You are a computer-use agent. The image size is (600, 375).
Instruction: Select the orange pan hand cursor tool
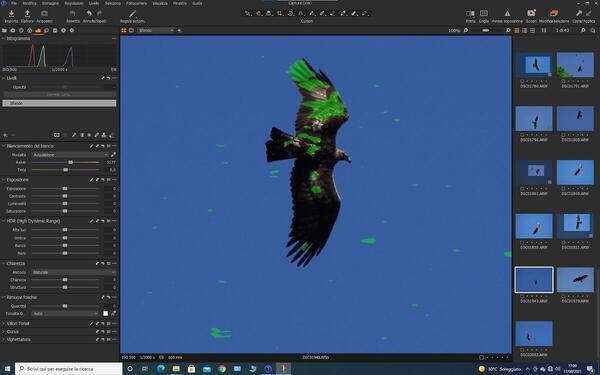click(x=259, y=14)
